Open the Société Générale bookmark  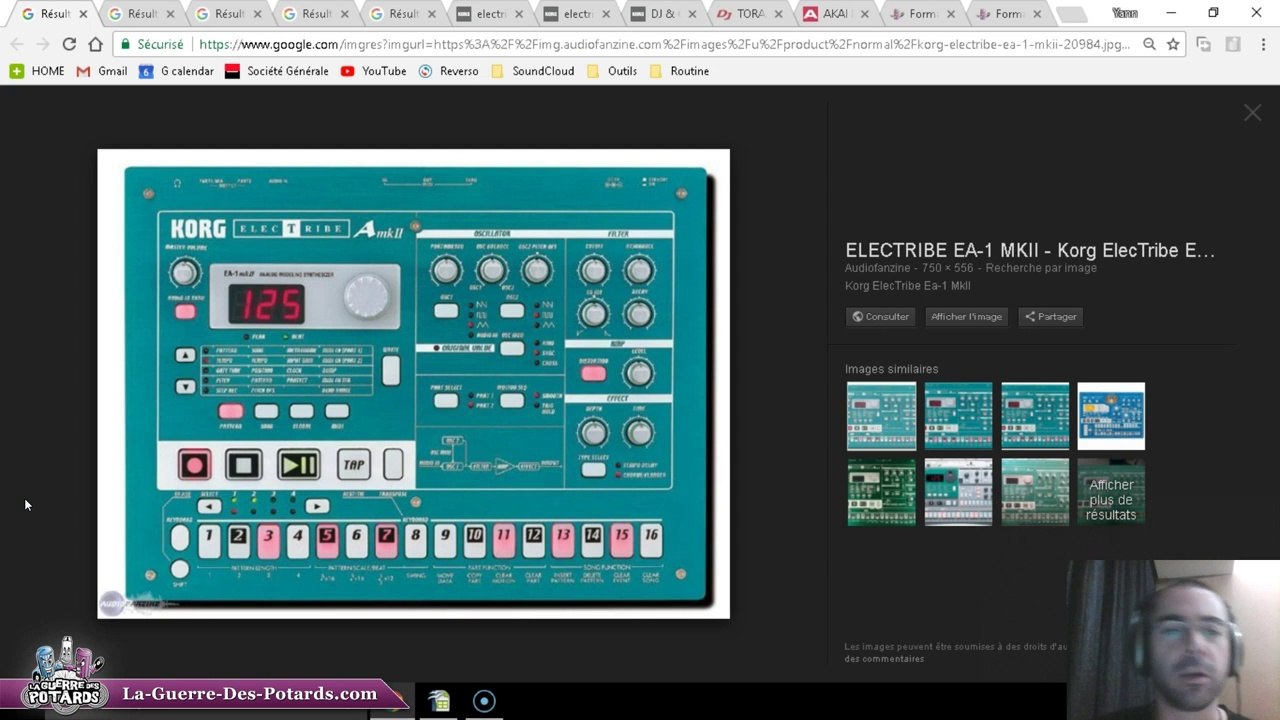pyautogui.click(x=277, y=71)
